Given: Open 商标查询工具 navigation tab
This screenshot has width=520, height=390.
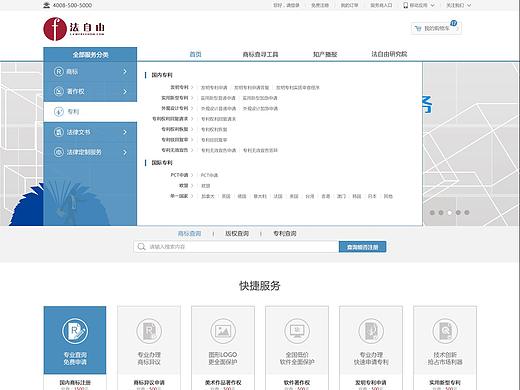Looking at the screenshot, I should click(x=260, y=54).
